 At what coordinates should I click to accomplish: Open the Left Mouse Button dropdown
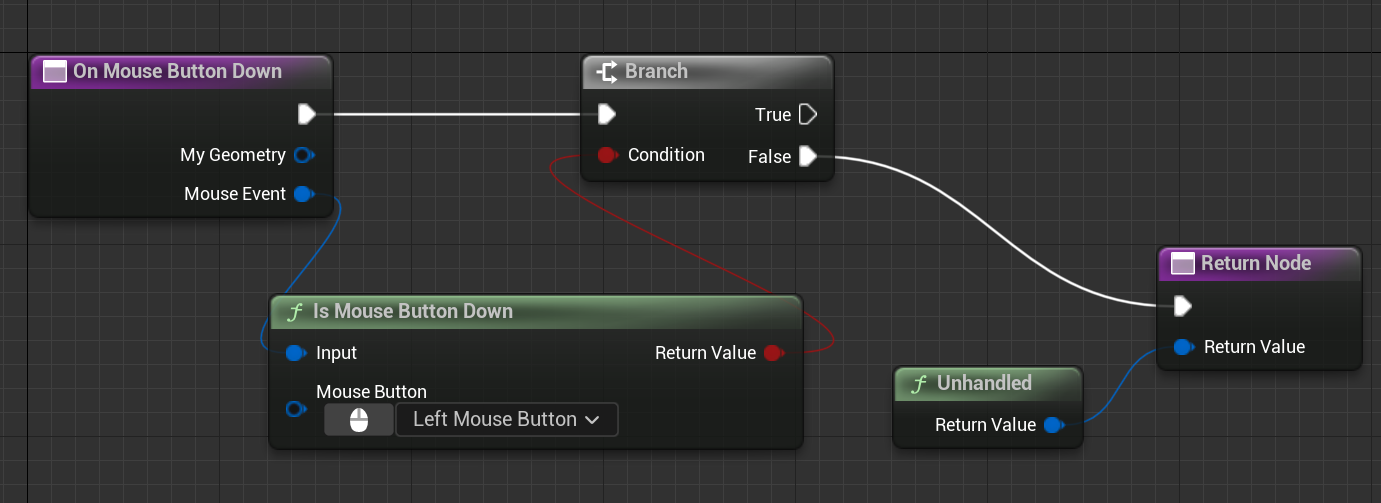tap(507, 420)
